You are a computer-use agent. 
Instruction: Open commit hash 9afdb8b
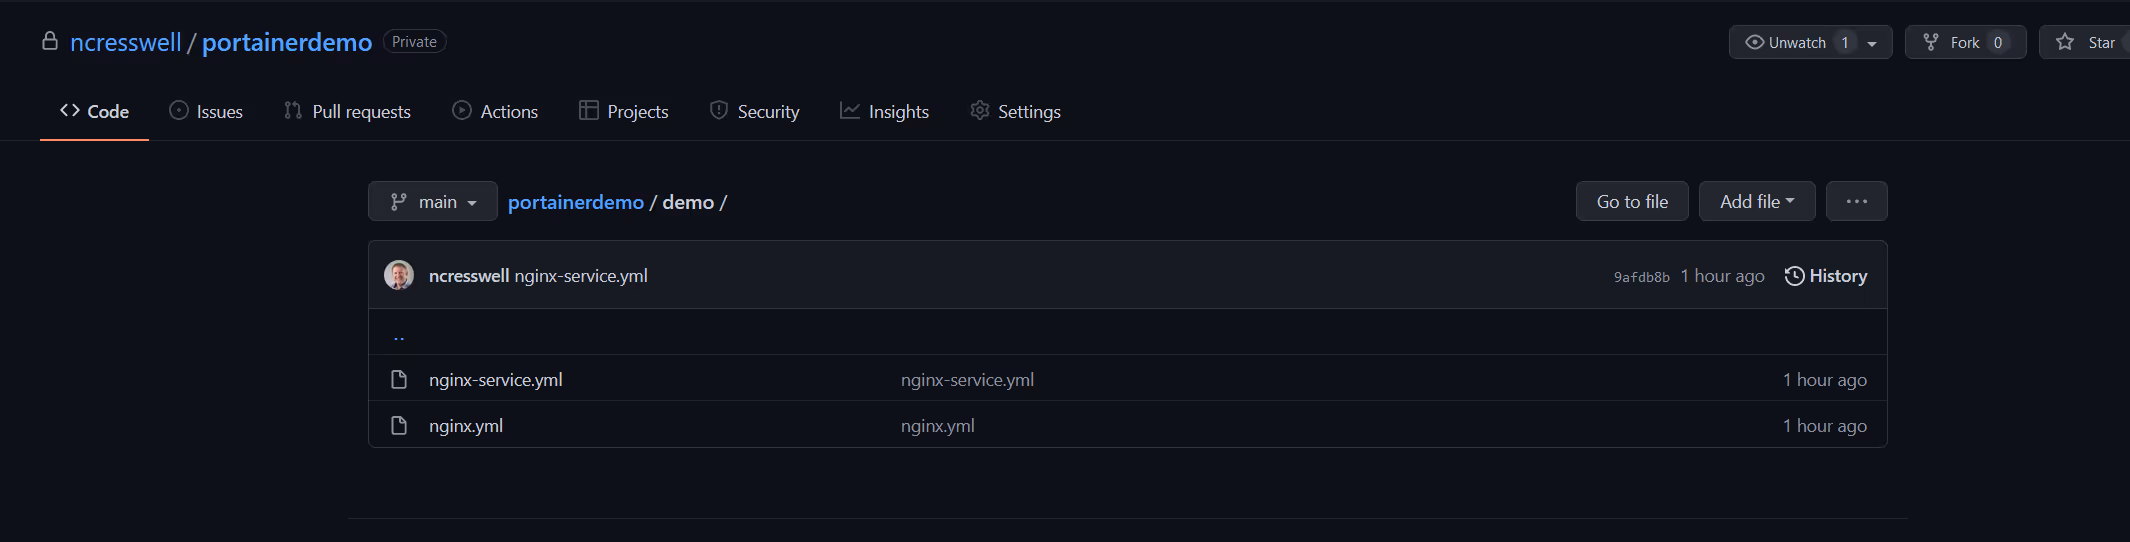(x=1642, y=277)
